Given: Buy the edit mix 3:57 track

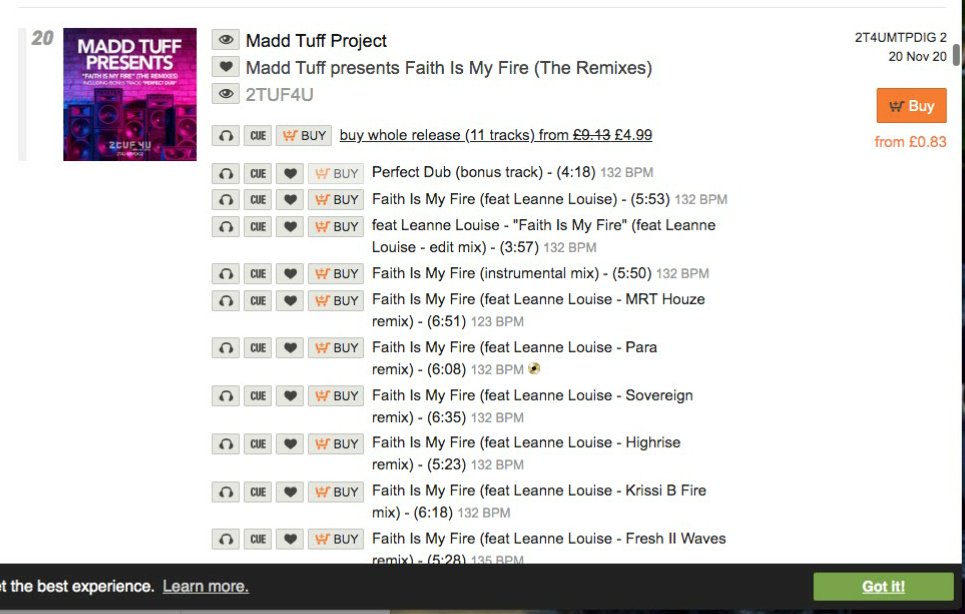Looking at the screenshot, I should 336,226.
